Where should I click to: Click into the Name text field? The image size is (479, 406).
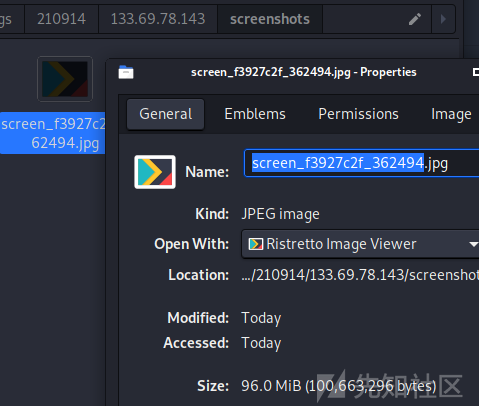pyautogui.click(x=362, y=163)
